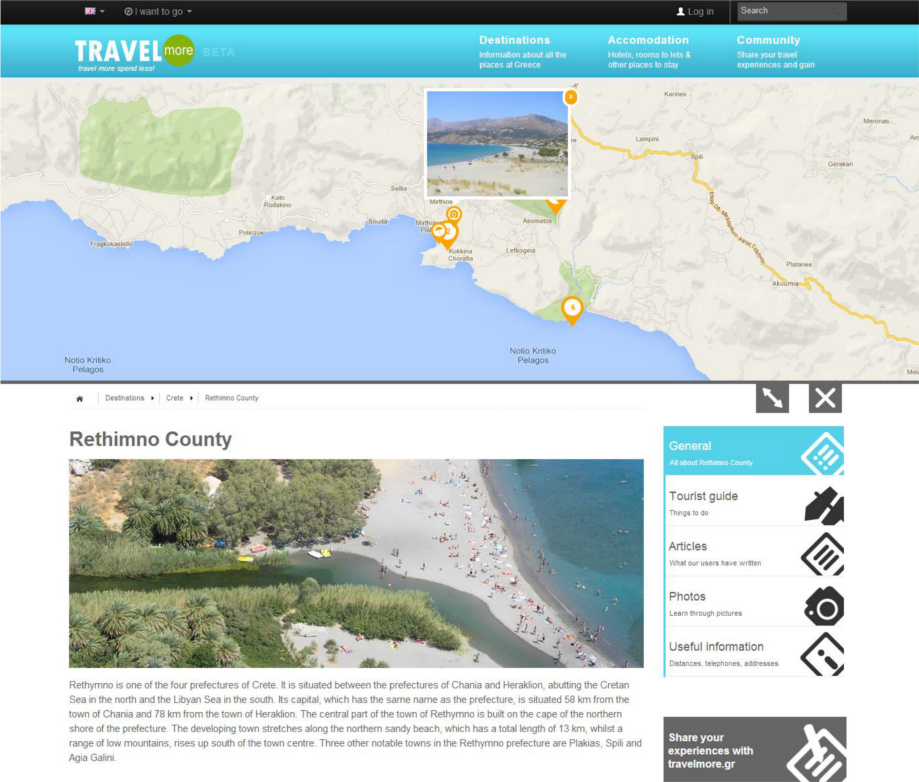
Task: Click the Crete breadcrumb link
Action: [x=175, y=398]
